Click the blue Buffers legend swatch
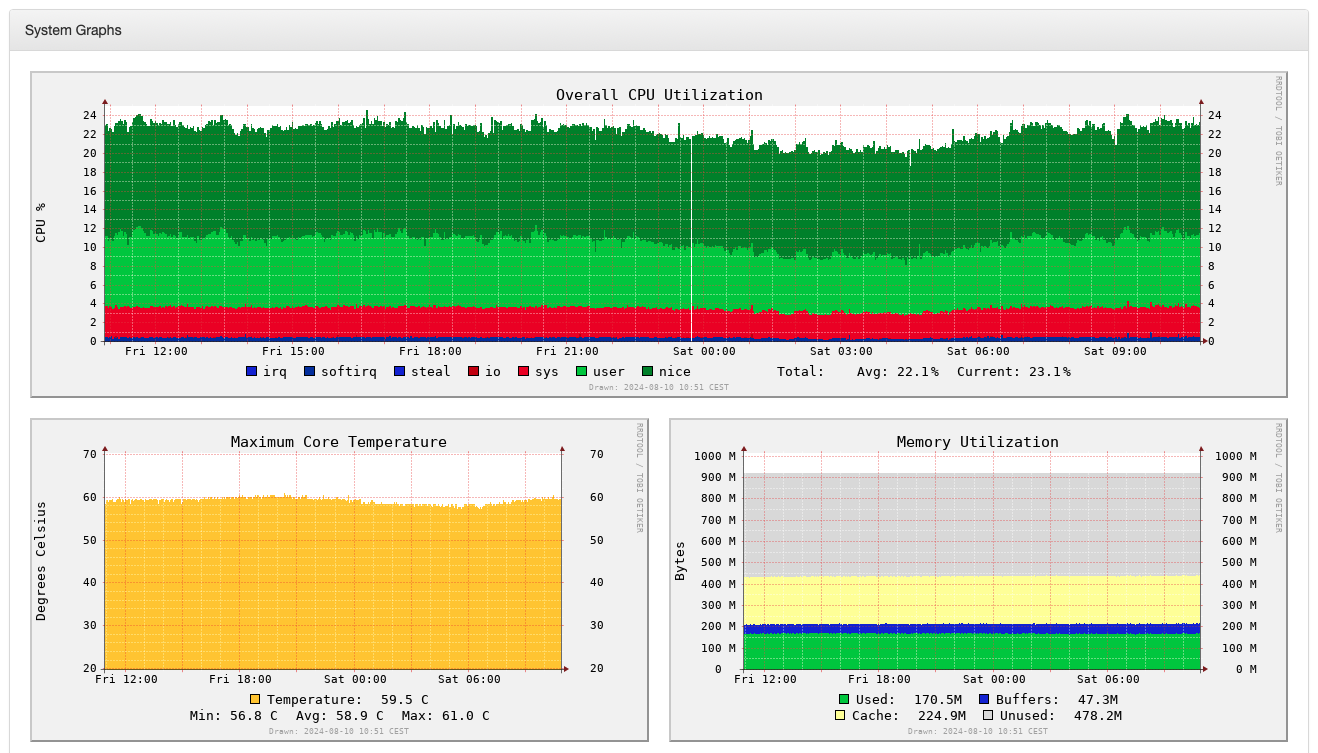This screenshot has width=1318, height=753. (x=985, y=699)
